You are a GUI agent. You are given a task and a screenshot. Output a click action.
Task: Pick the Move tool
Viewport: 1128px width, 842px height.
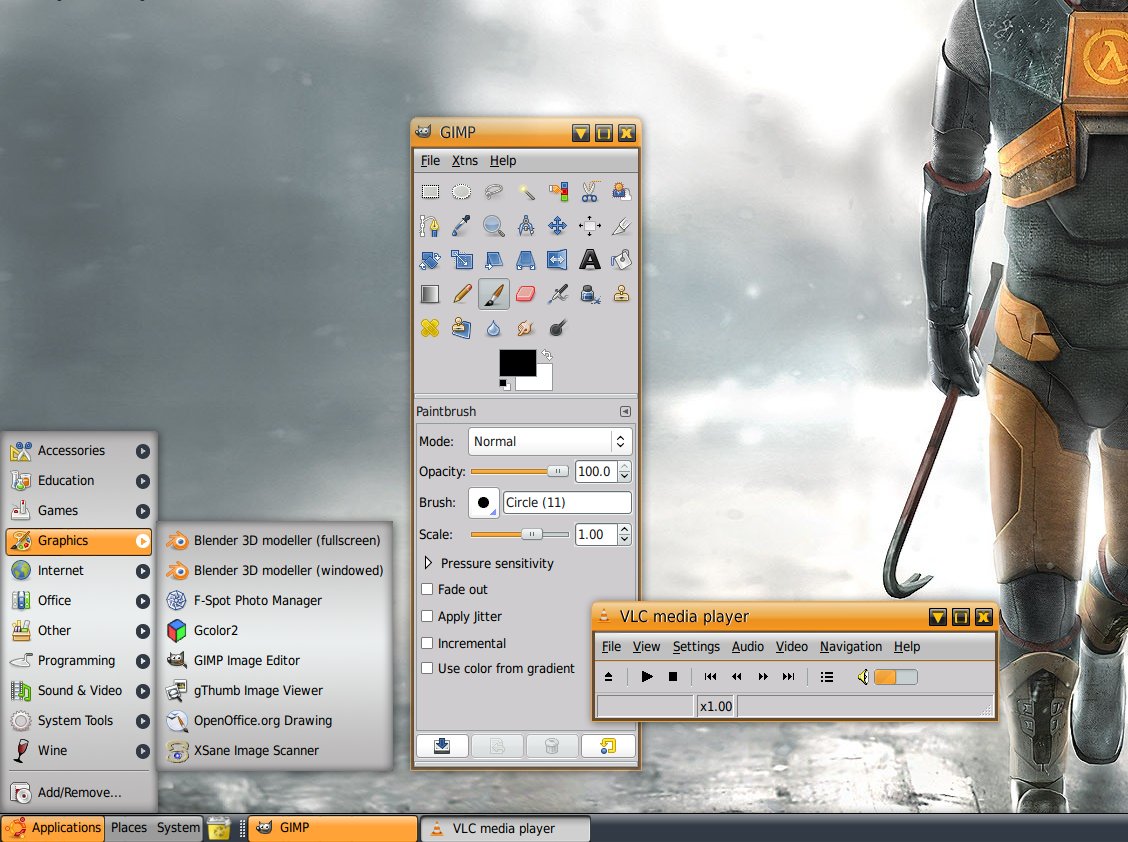[x=558, y=226]
